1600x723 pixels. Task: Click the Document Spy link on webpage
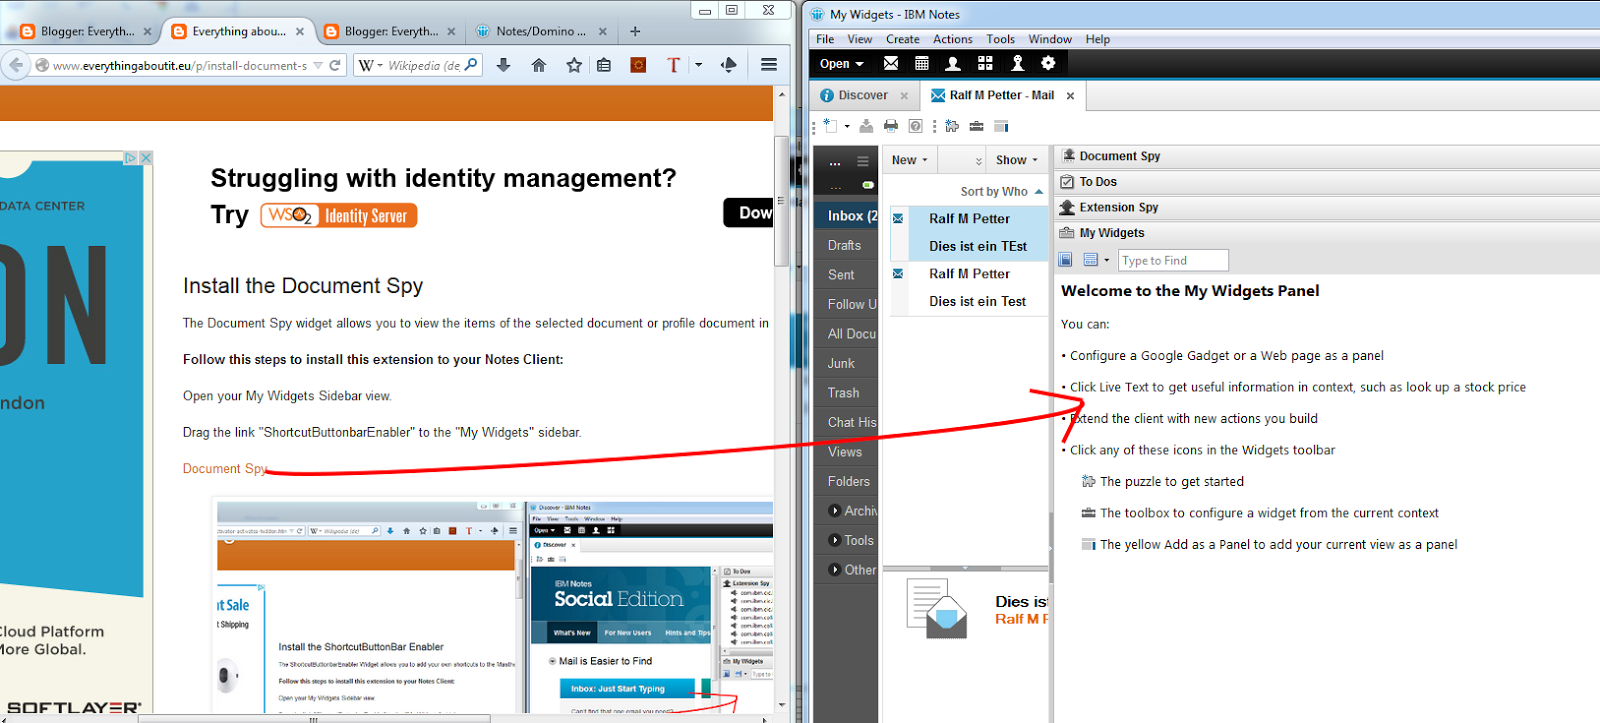pyautogui.click(x=224, y=468)
